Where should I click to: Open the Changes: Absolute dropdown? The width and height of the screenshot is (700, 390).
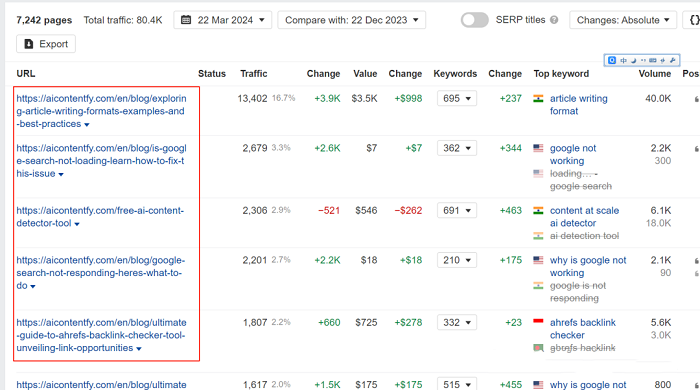point(623,20)
